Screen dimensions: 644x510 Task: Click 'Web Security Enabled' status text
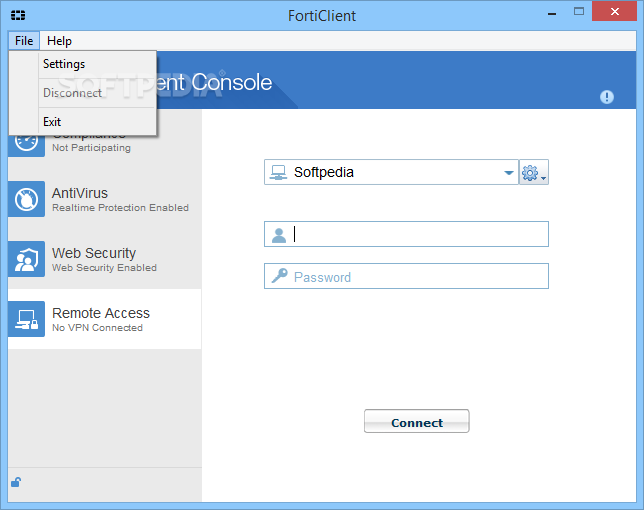104,268
